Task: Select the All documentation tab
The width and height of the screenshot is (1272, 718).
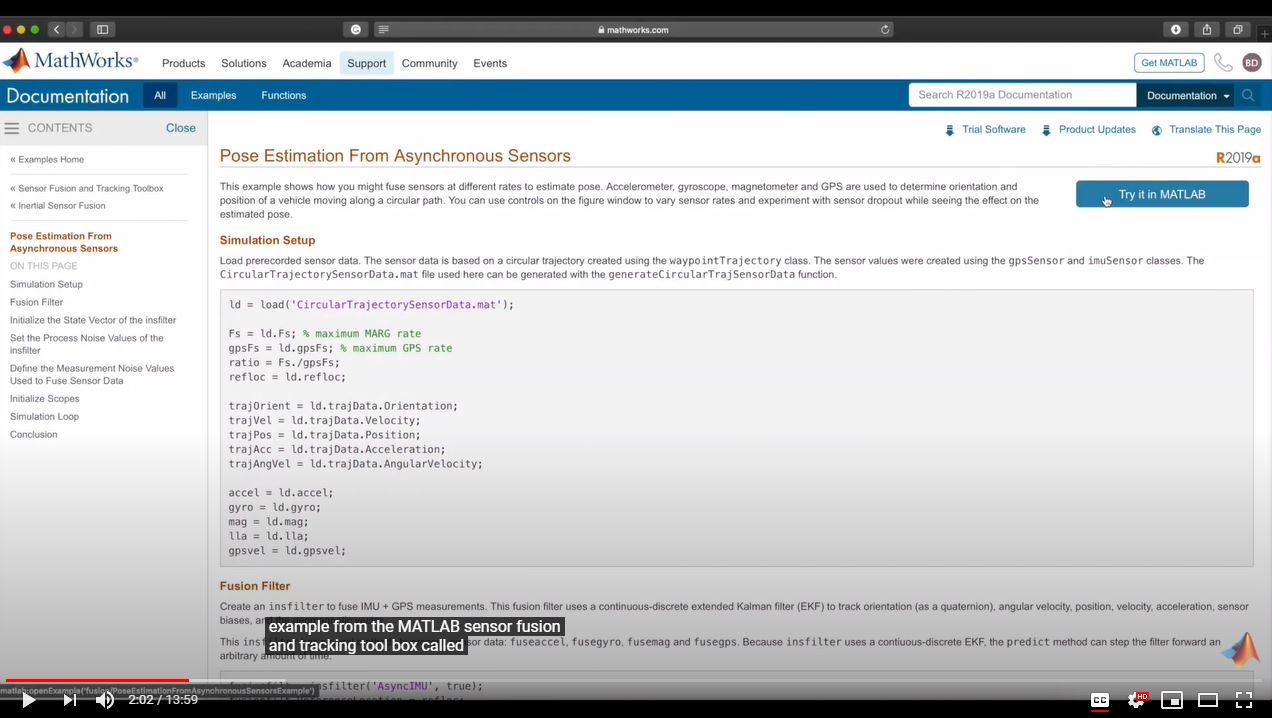Action: pyautogui.click(x=160, y=95)
